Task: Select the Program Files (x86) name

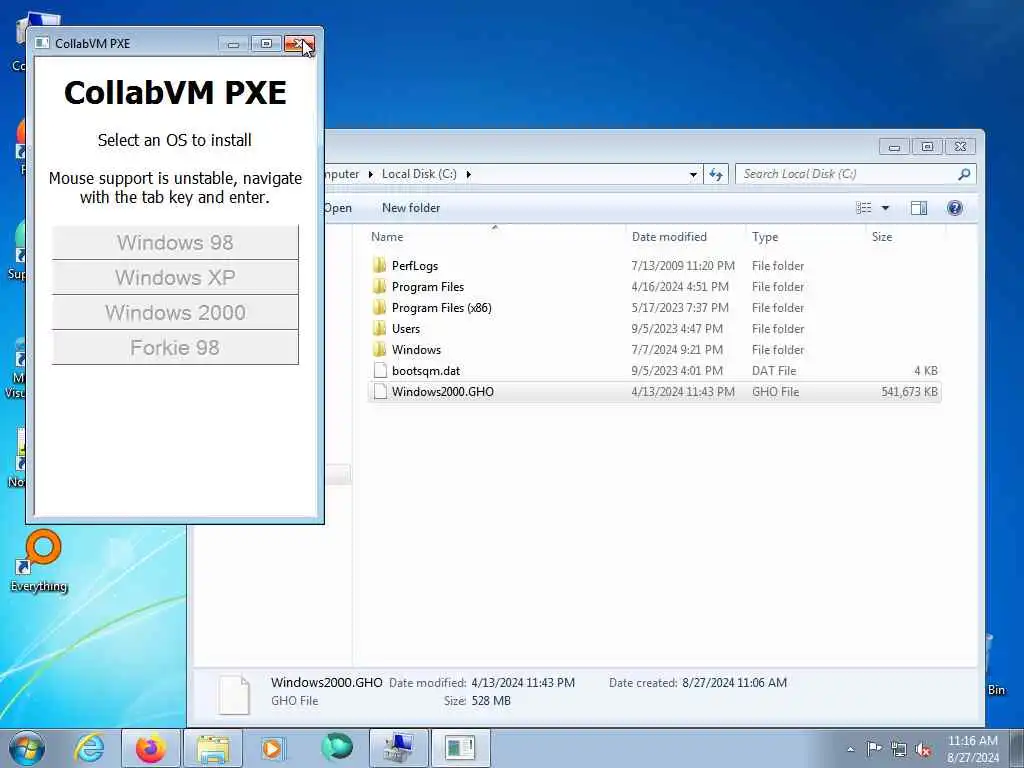Action: (x=441, y=308)
